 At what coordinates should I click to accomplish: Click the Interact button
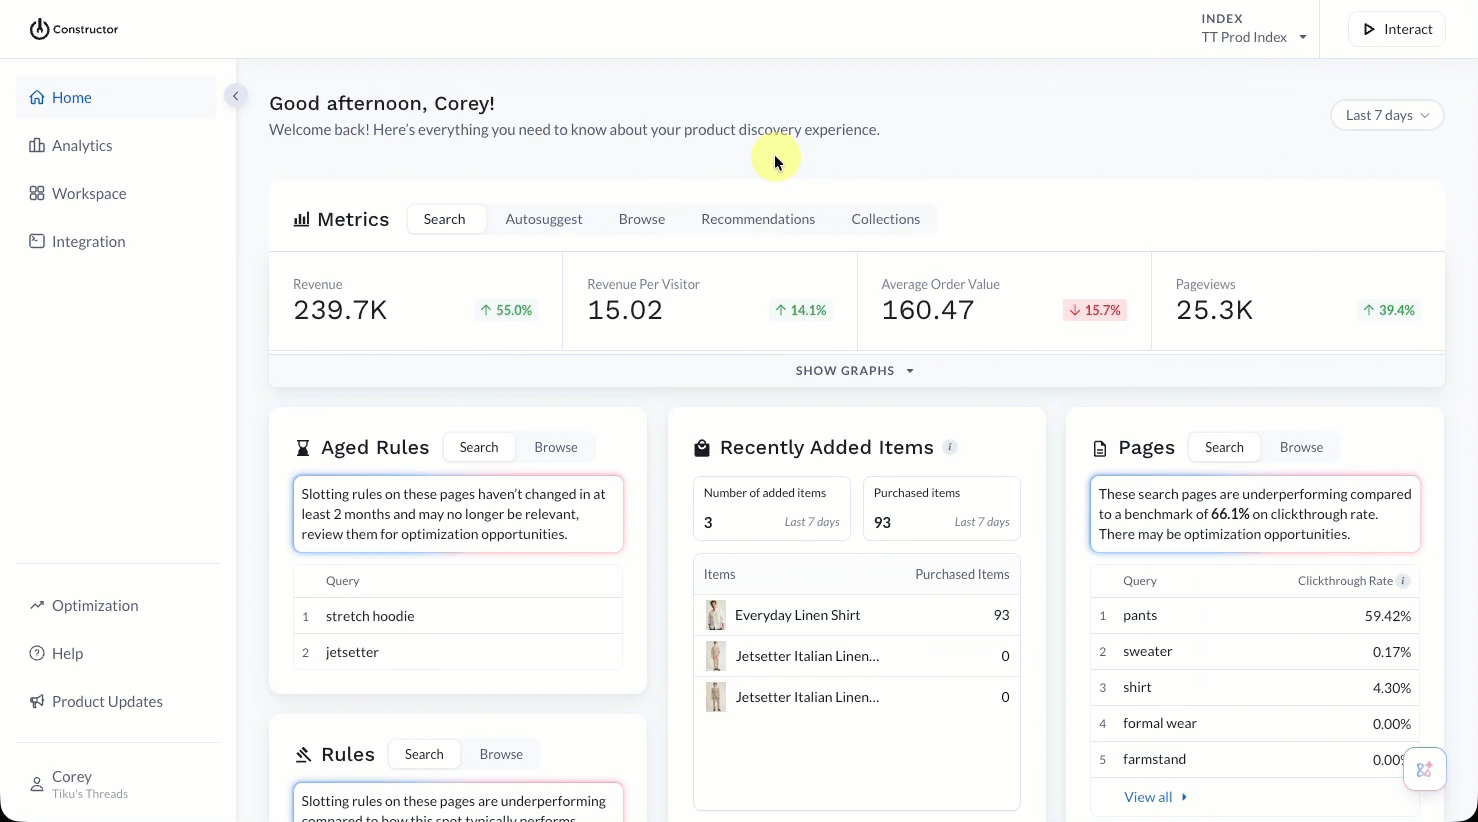click(x=1397, y=29)
